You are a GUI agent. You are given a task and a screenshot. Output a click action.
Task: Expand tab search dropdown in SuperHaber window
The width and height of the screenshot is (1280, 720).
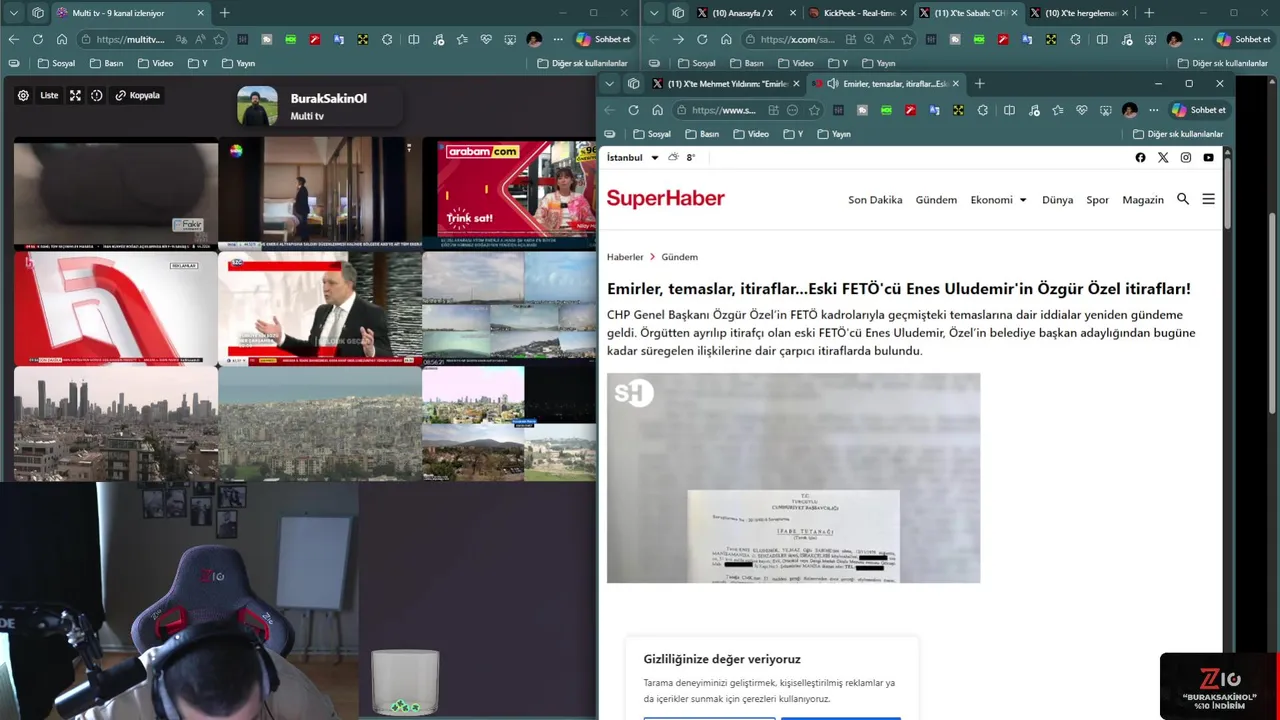(609, 84)
